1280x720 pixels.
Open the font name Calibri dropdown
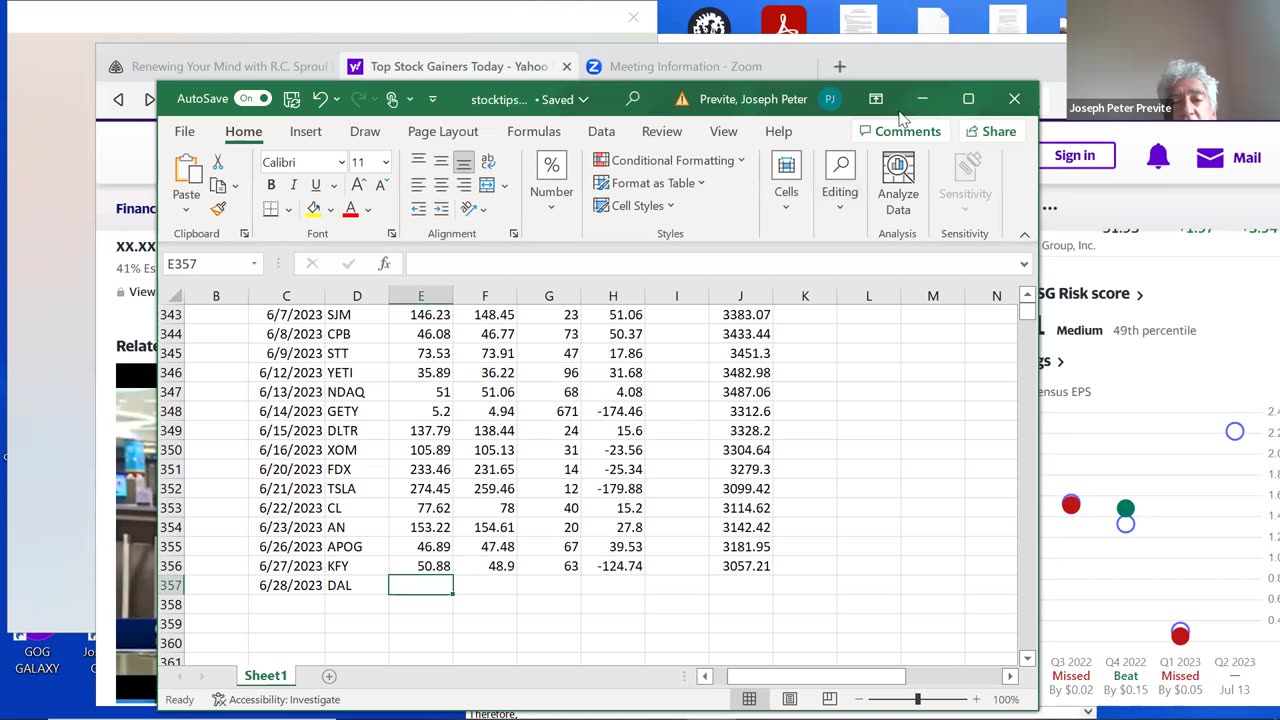tap(341, 162)
